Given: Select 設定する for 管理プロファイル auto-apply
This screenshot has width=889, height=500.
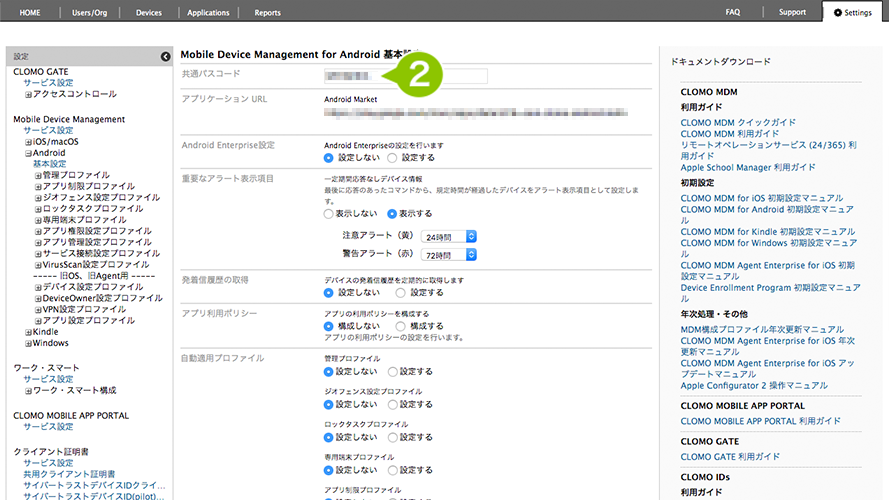Looking at the screenshot, I should (x=392, y=372).
